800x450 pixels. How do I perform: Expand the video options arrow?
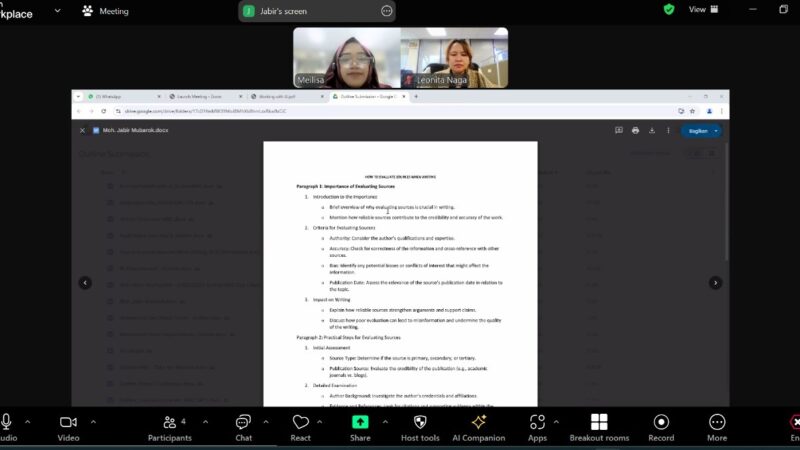pos(93,421)
